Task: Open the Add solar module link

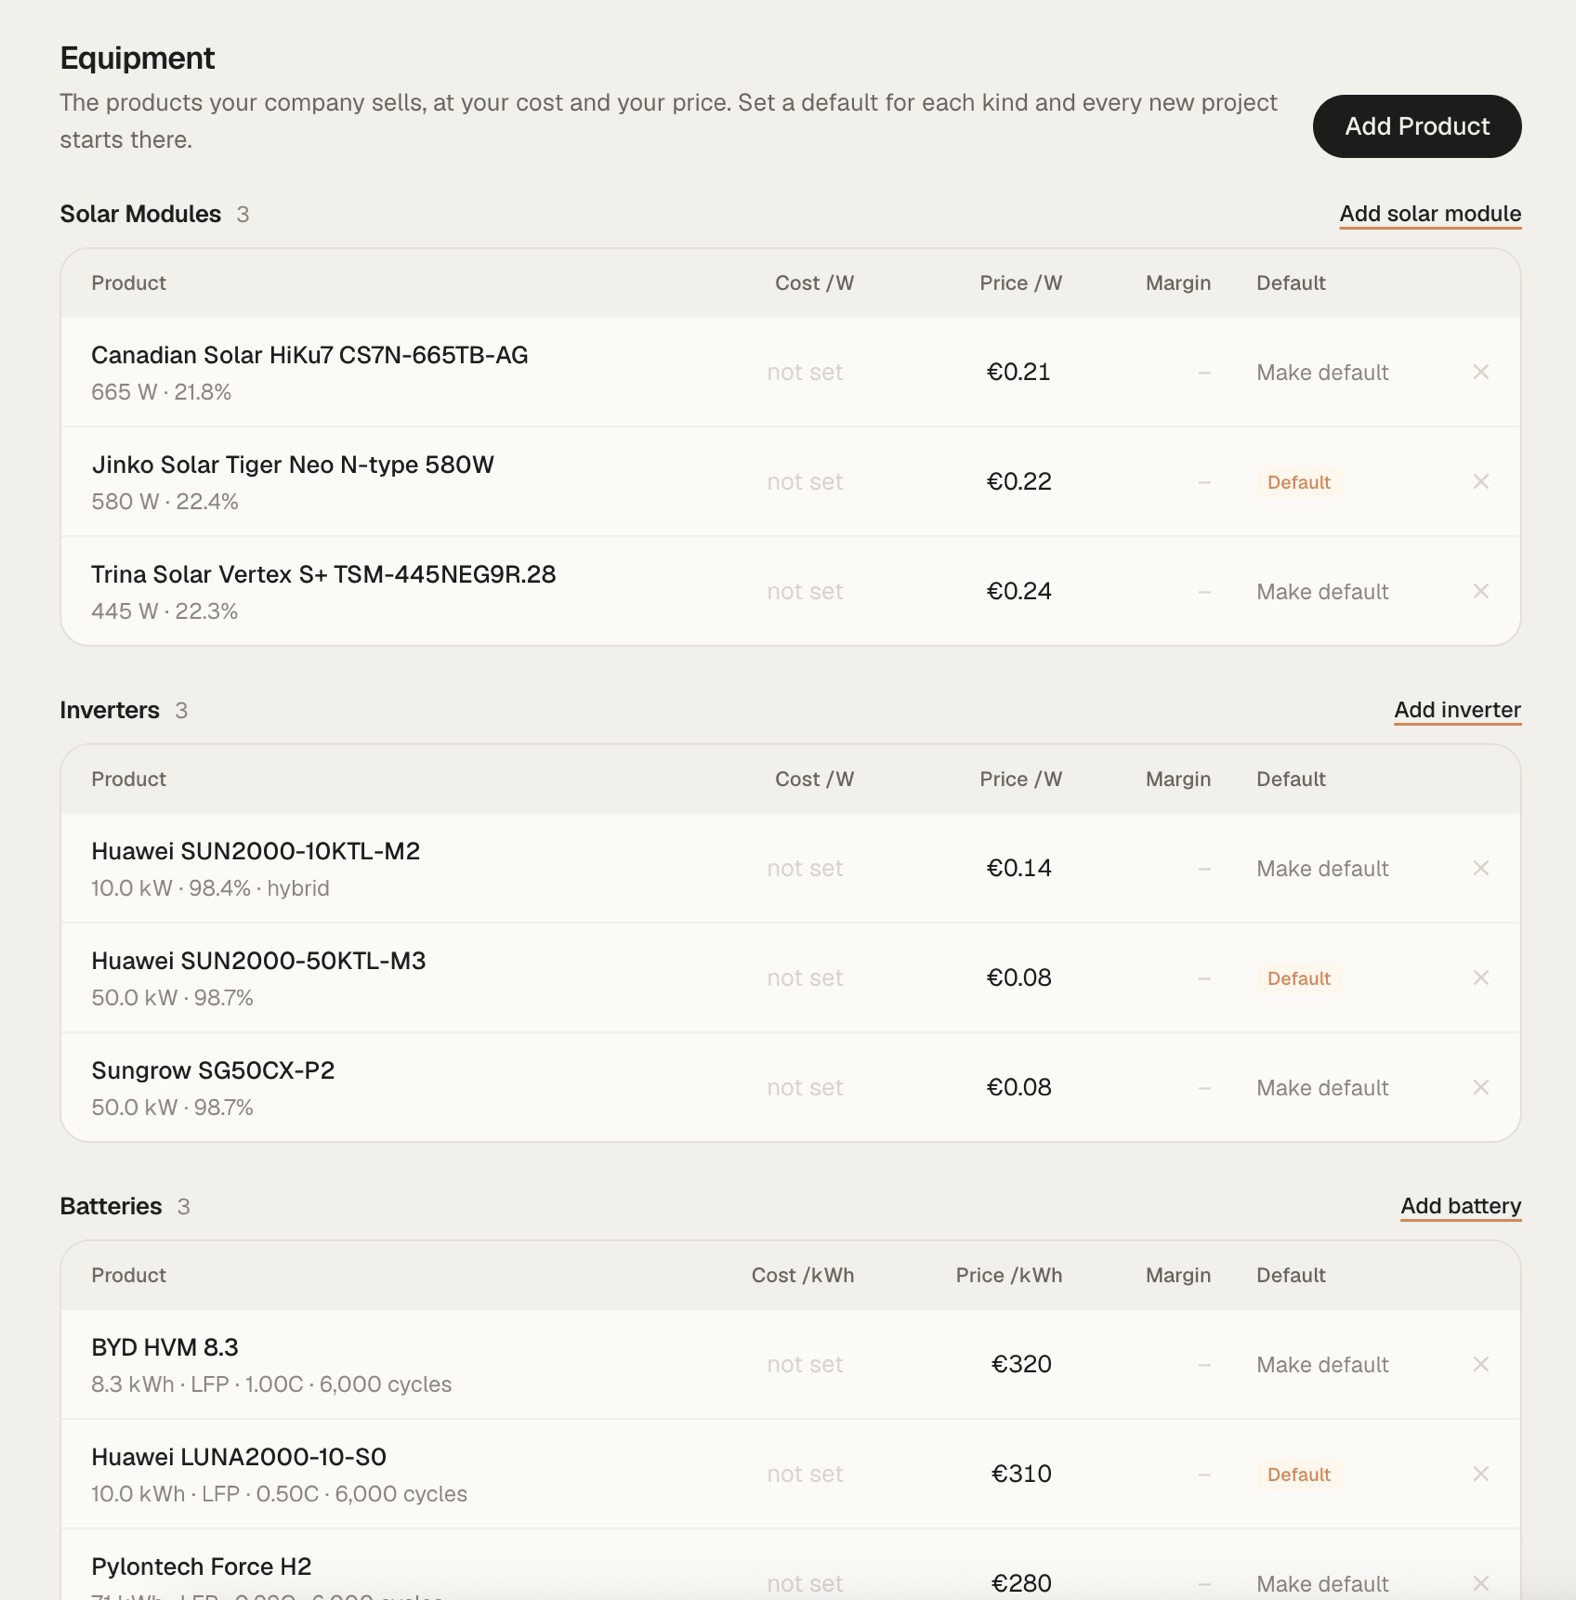Action: pyautogui.click(x=1430, y=214)
